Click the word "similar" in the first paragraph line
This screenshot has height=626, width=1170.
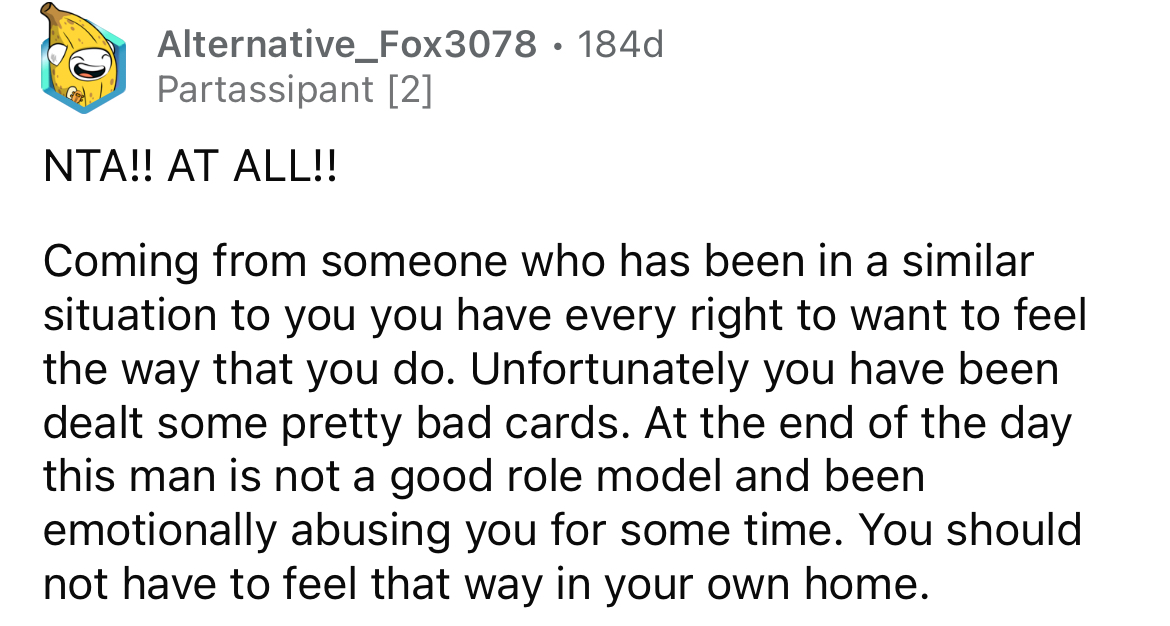968,261
